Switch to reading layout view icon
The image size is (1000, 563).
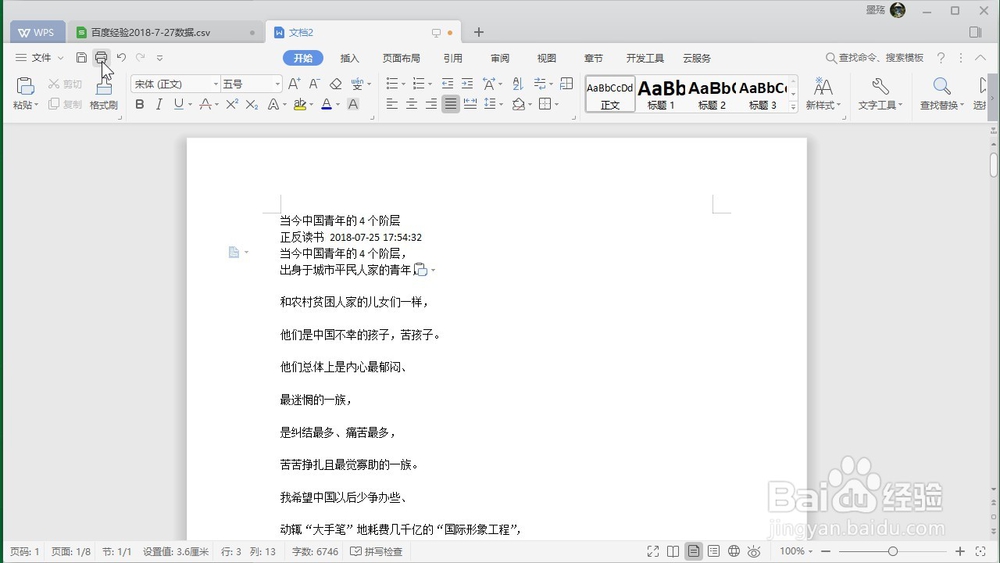[x=673, y=552]
